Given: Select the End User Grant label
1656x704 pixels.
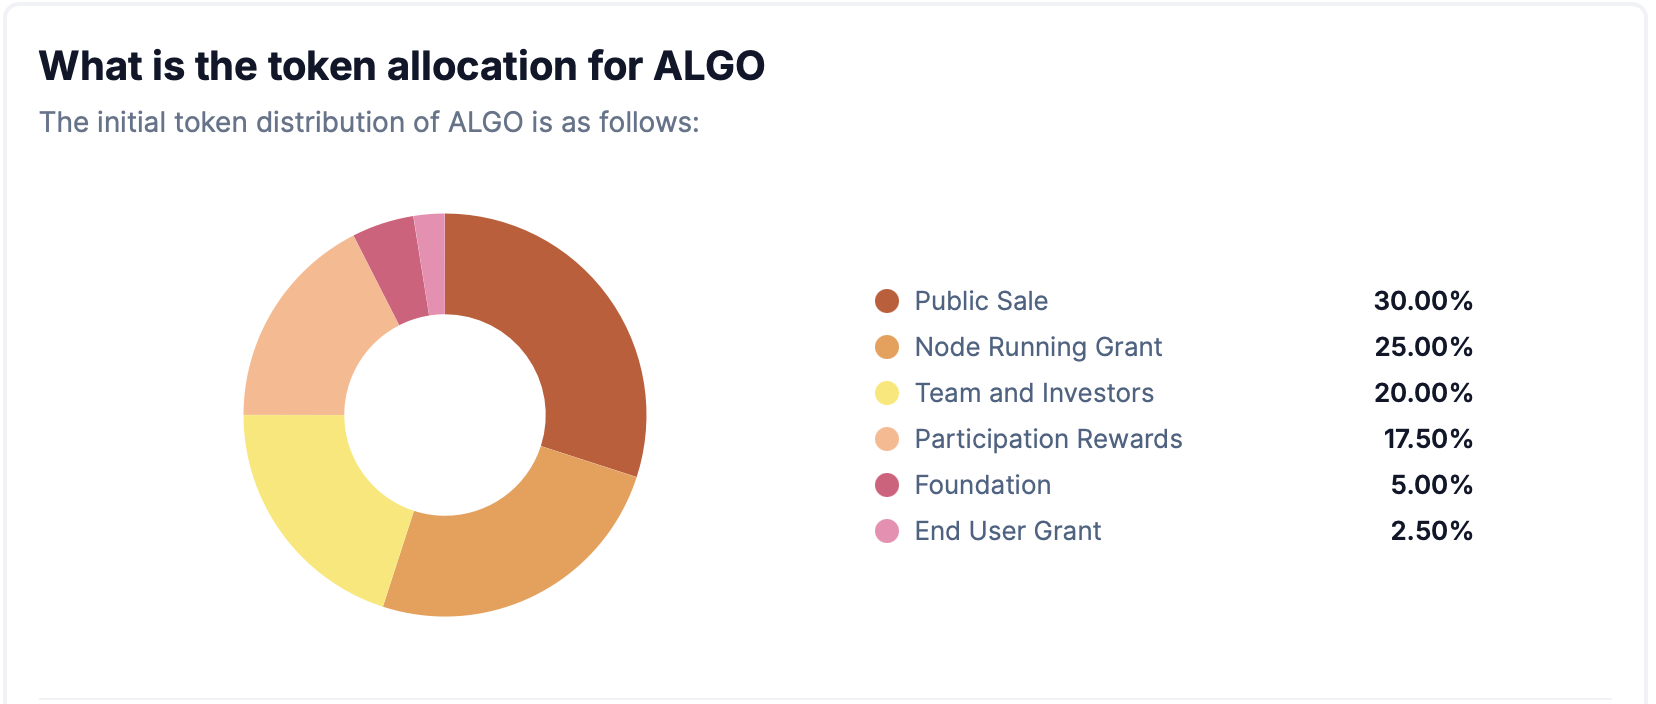Looking at the screenshot, I should [x=1008, y=531].
